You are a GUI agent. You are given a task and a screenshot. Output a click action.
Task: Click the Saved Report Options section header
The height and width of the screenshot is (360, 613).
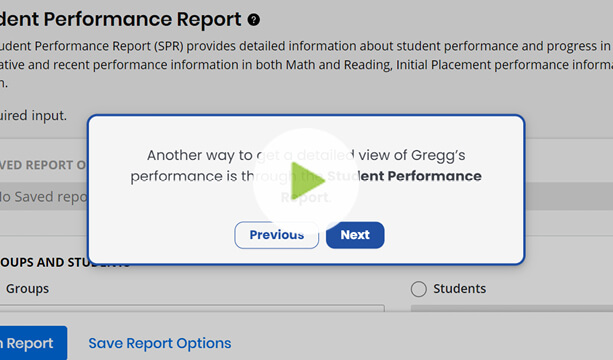click(43, 165)
